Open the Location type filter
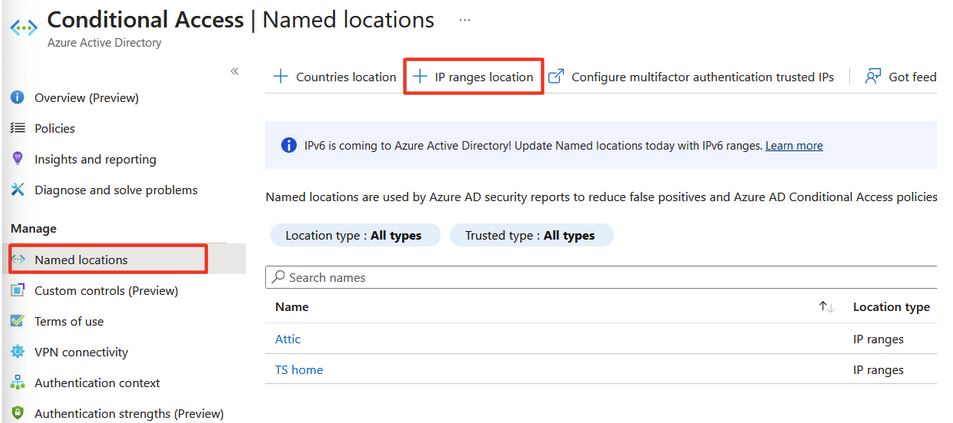 pos(353,236)
